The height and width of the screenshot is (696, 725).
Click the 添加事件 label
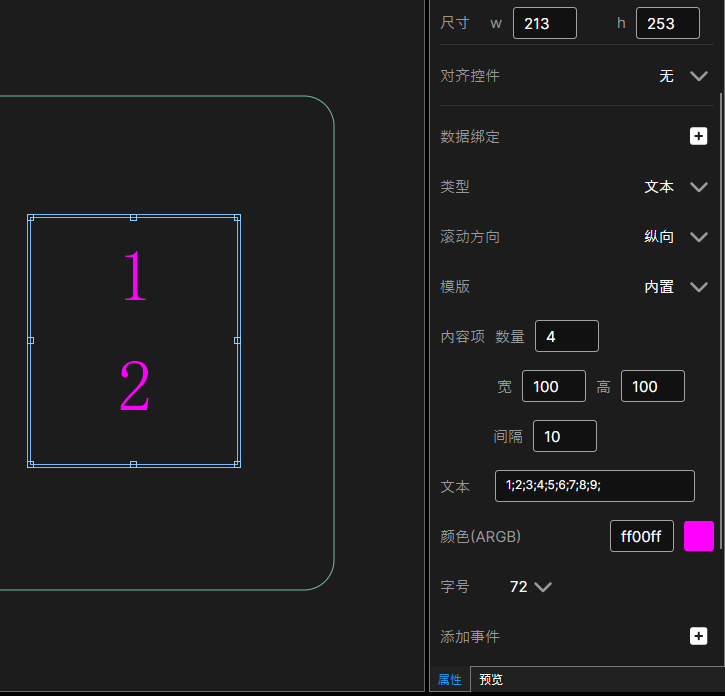click(x=470, y=637)
